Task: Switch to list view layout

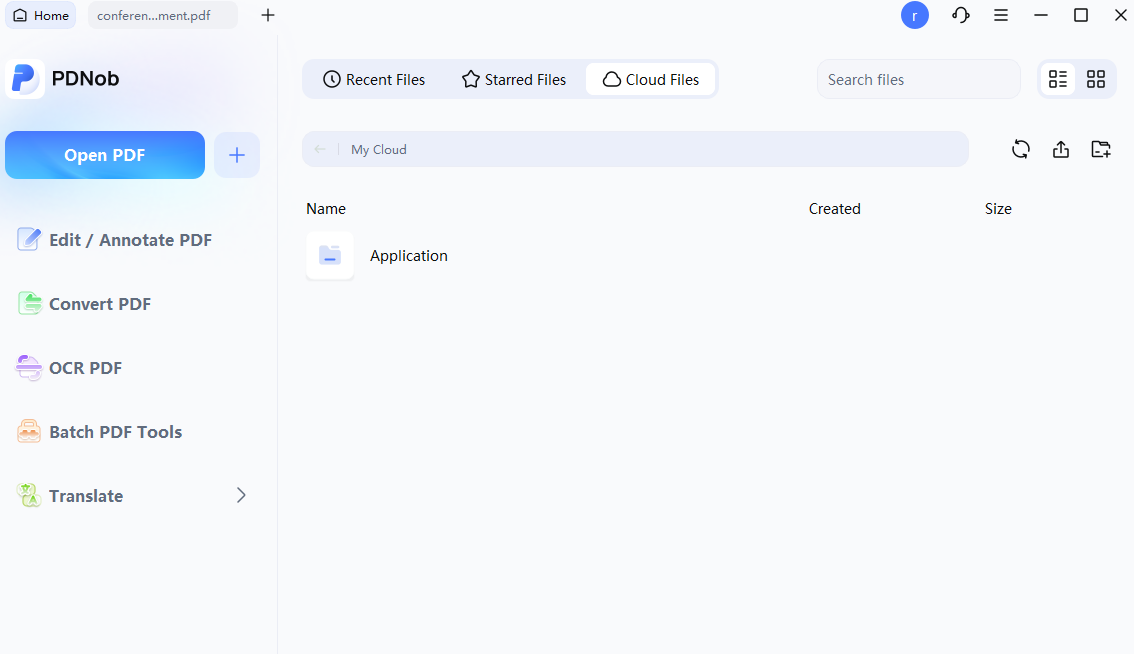Action: 1057,79
